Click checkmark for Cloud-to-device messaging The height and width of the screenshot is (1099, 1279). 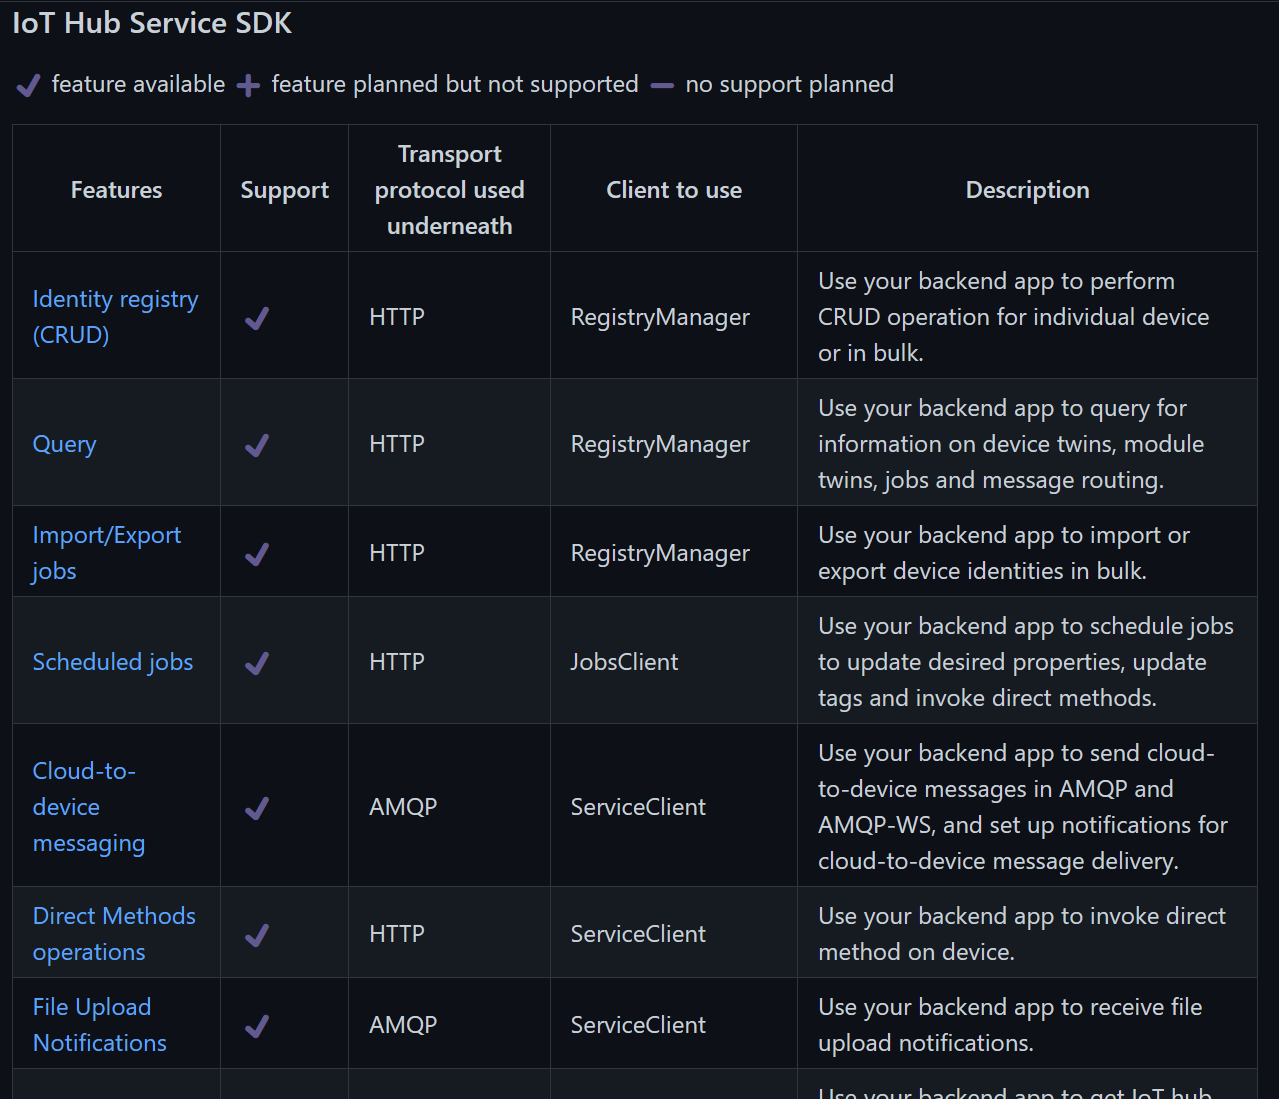pos(257,808)
